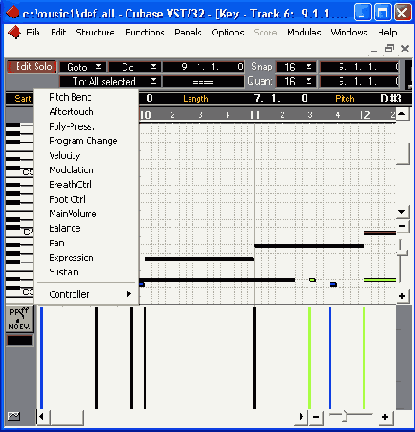Viewport: 415px width, 432px height.
Task: Toggle the Edit Solo button
Action: click(x=32, y=67)
